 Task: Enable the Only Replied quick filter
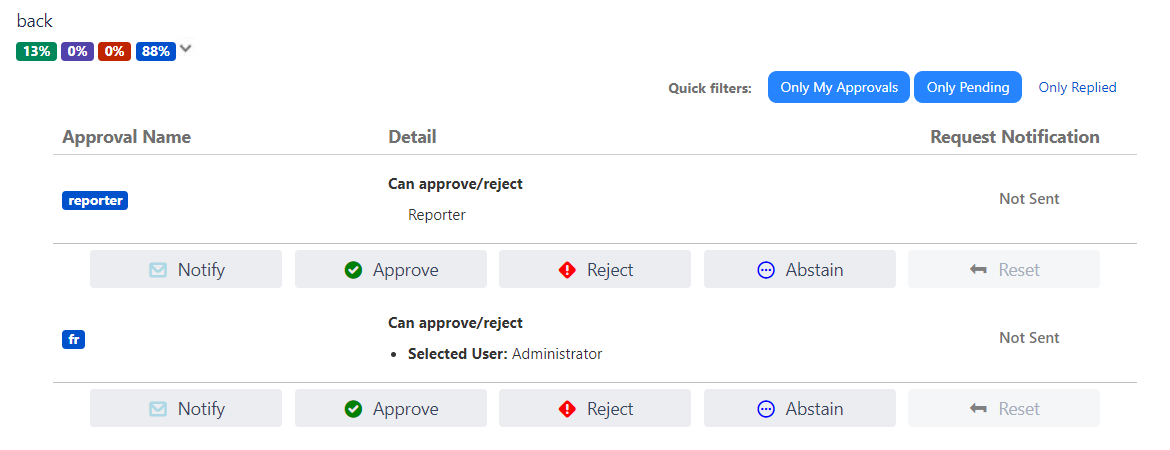coord(1077,87)
